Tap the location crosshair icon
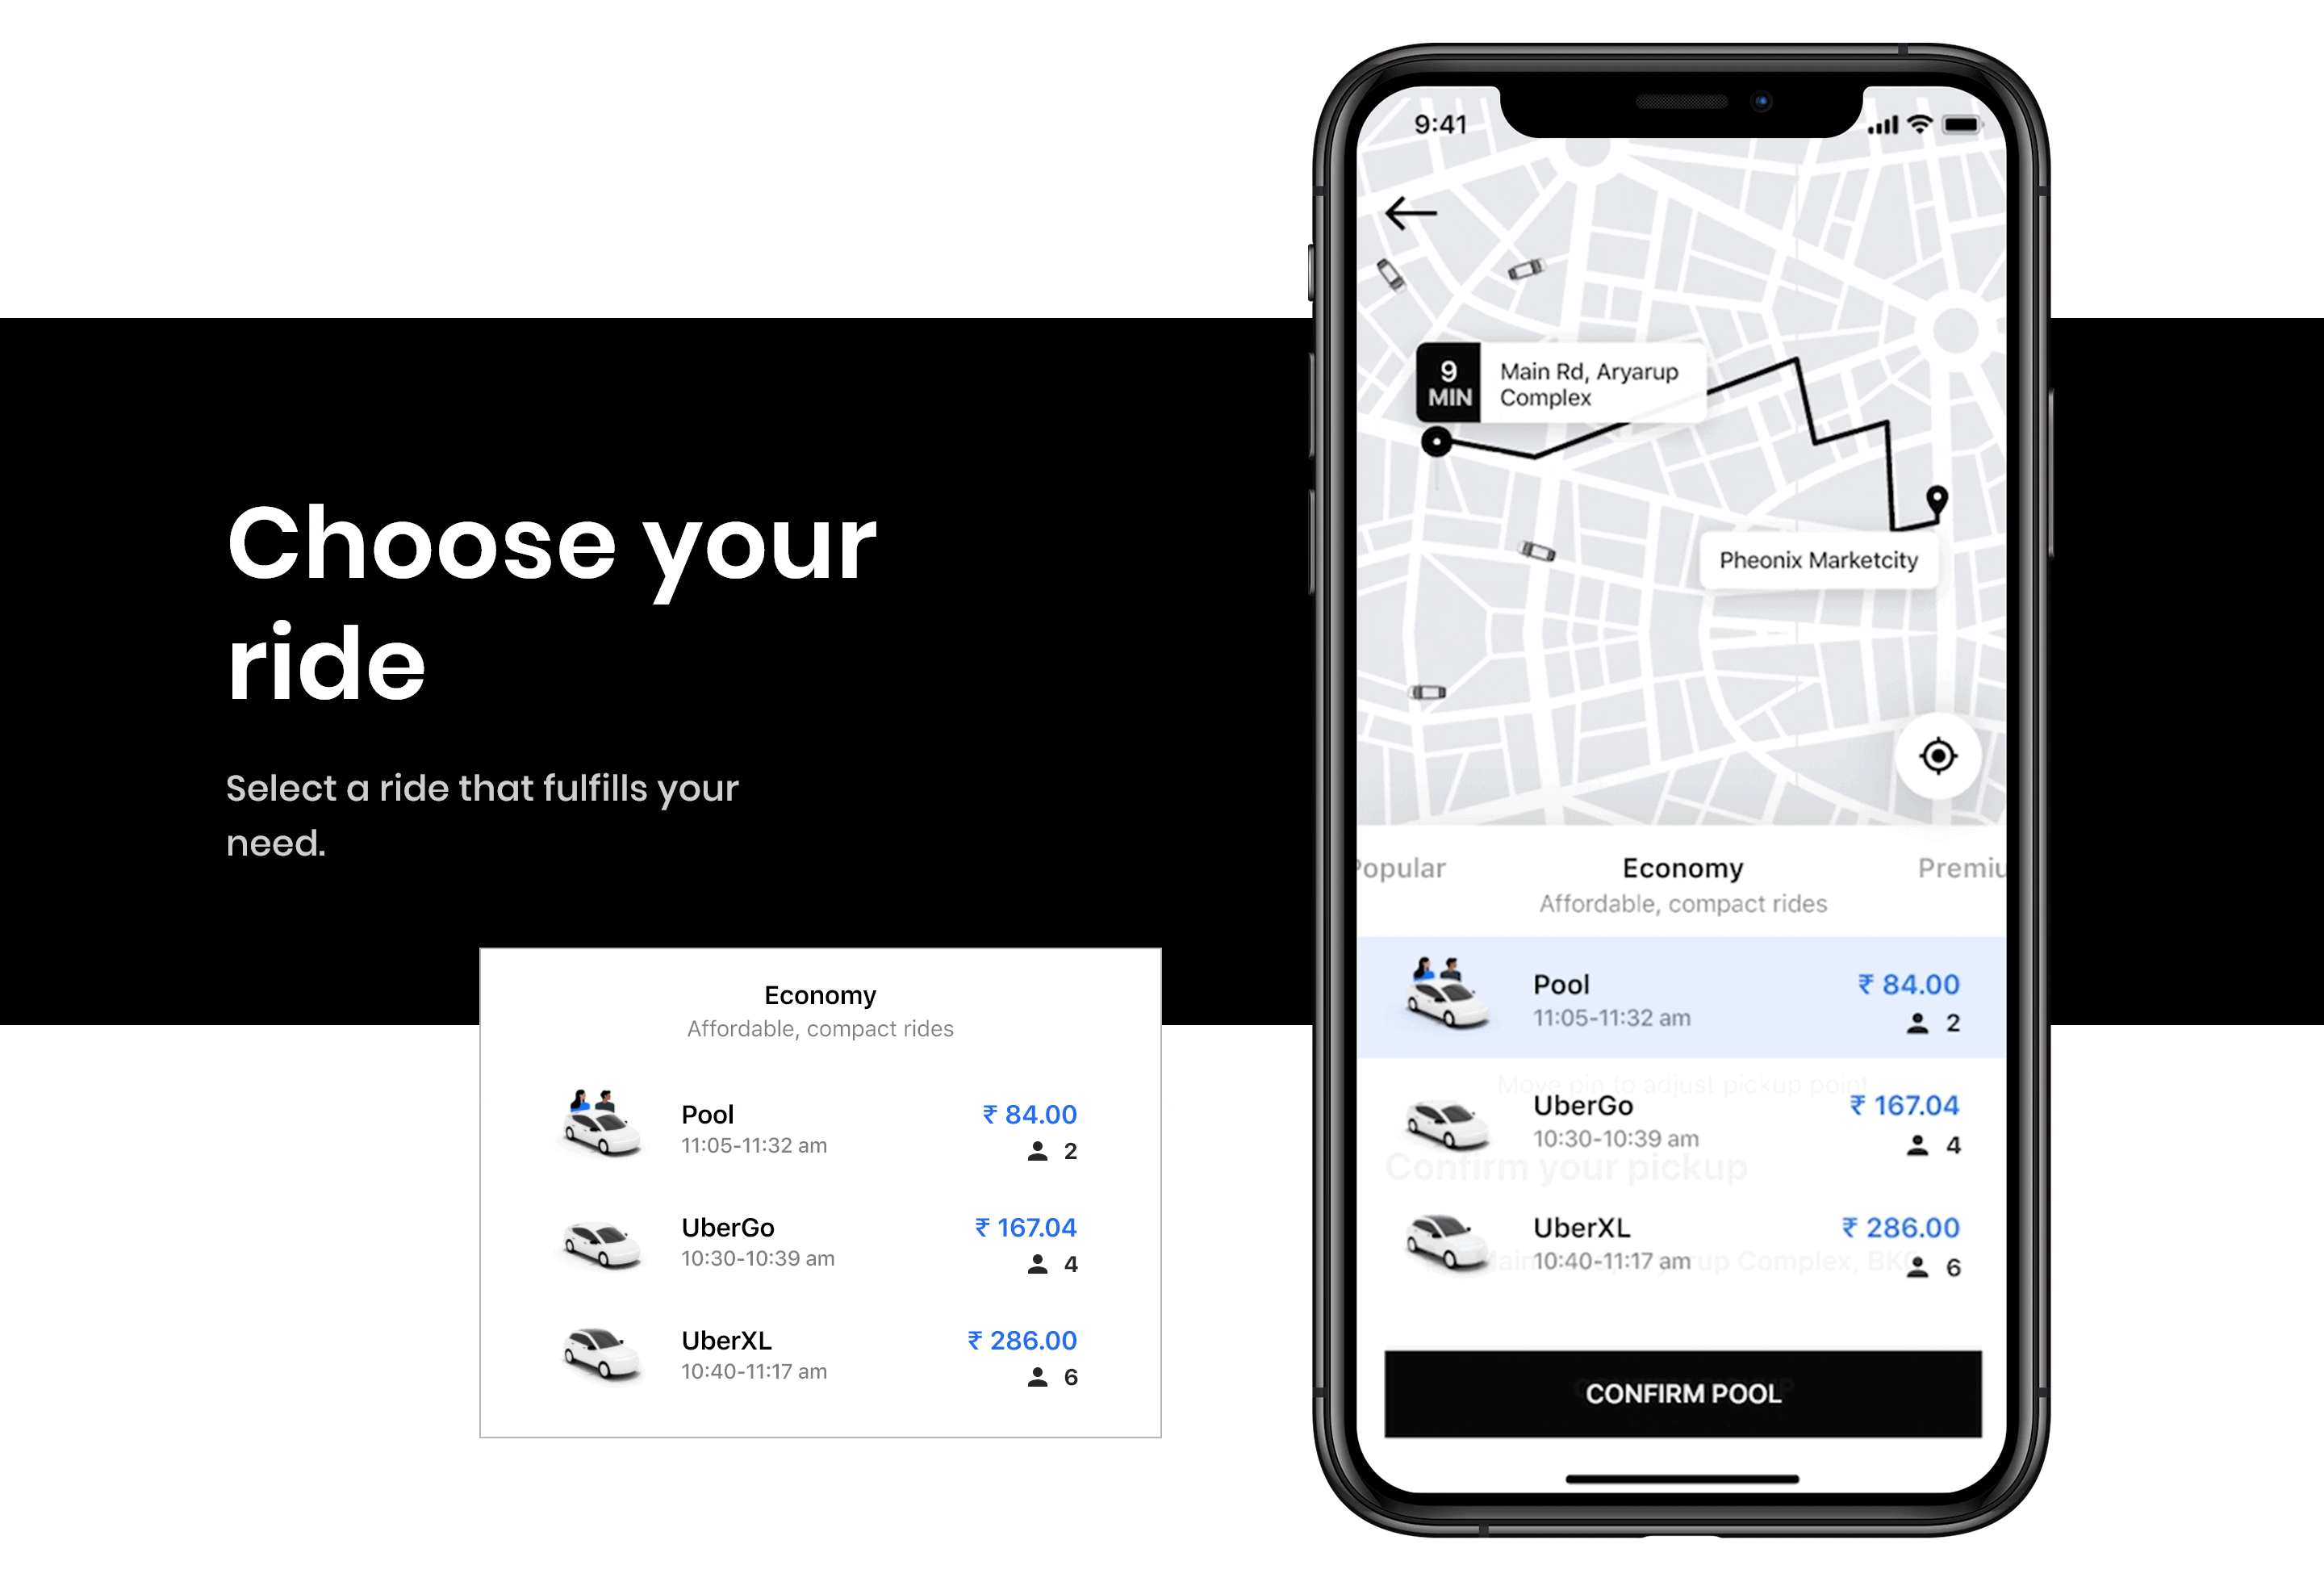2324x1582 pixels. coord(1936,755)
